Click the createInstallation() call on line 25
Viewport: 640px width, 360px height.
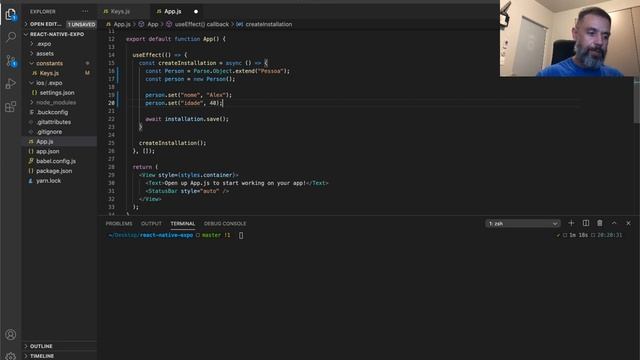[172, 143]
